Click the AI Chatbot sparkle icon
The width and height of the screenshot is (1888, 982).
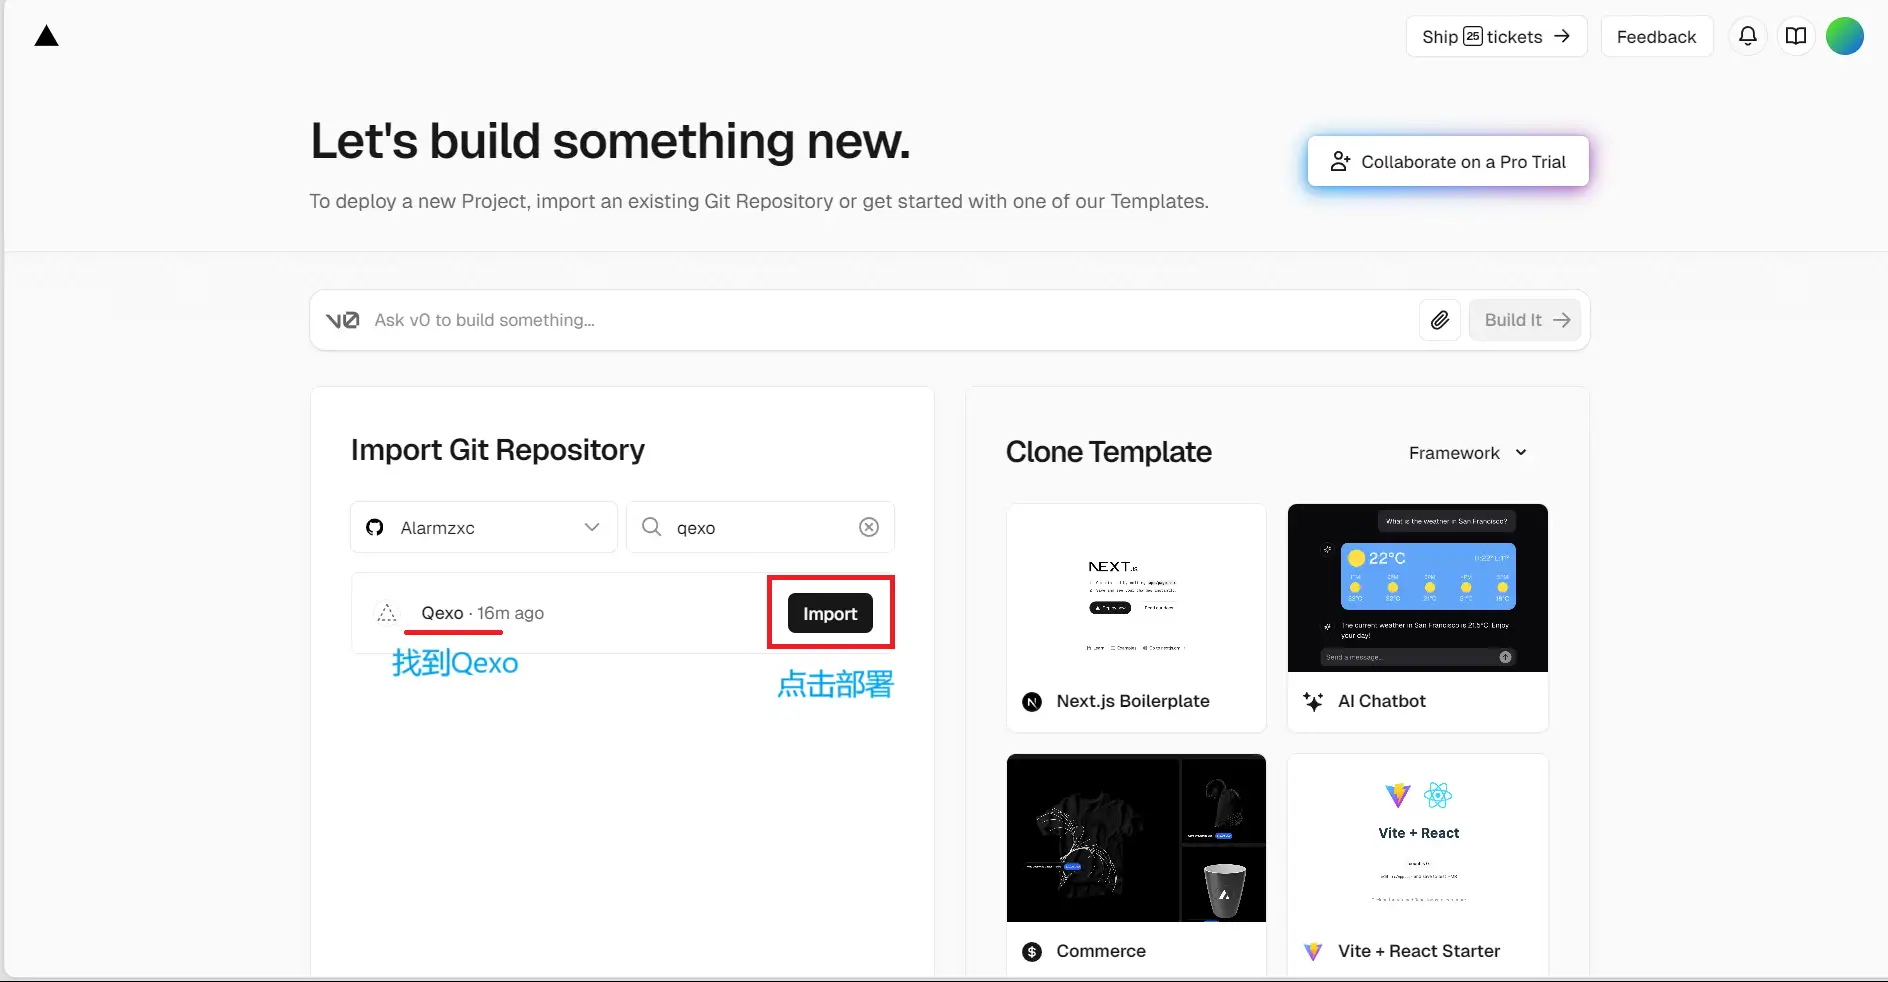pos(1313,702)
